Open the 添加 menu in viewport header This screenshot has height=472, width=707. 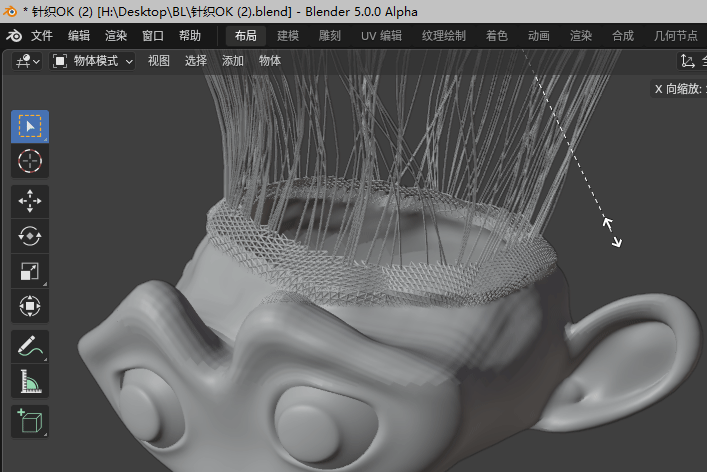coord(233,61)
